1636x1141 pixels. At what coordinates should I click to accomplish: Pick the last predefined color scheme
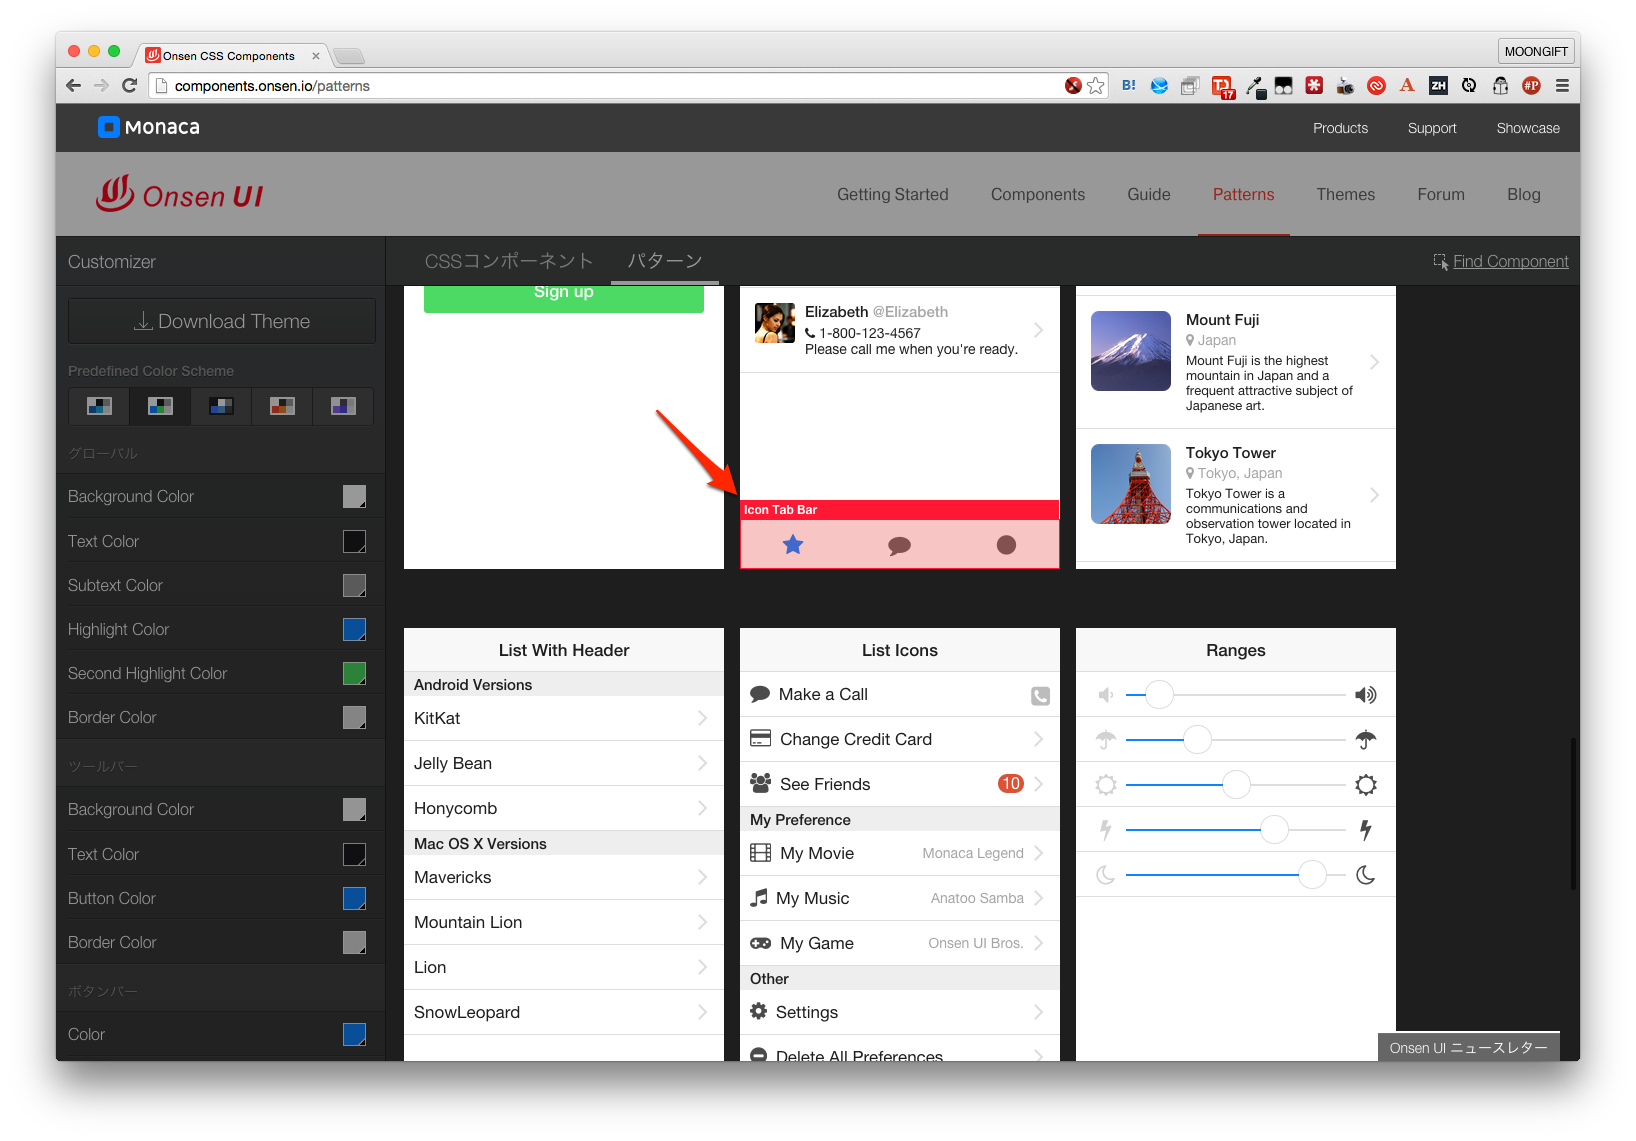click(343, 406)
